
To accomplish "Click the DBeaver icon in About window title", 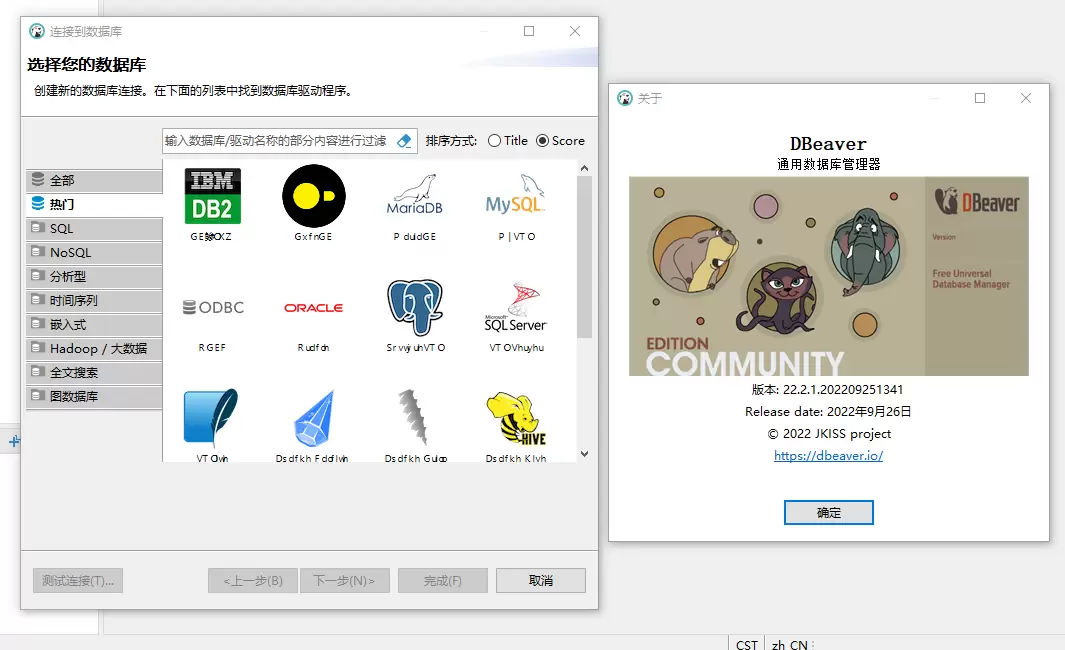I will pos(624,98).
